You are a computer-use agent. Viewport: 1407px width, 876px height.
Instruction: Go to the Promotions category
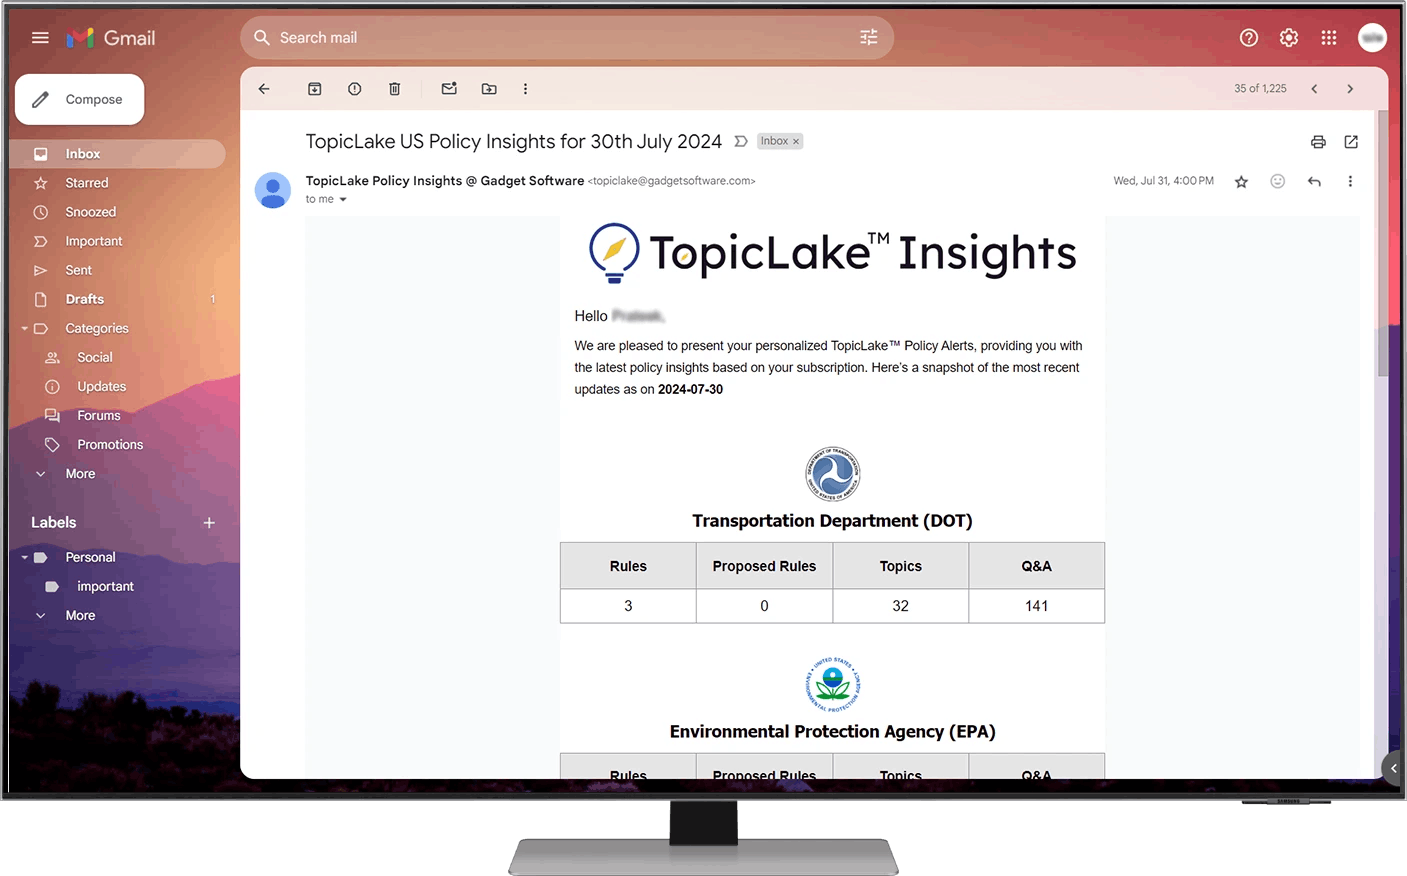[x=110, y=444]
